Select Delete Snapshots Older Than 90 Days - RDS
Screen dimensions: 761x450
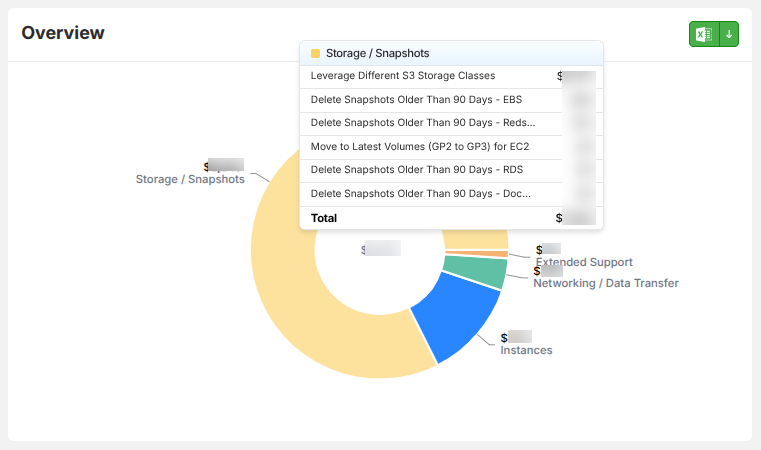point(451,170)
